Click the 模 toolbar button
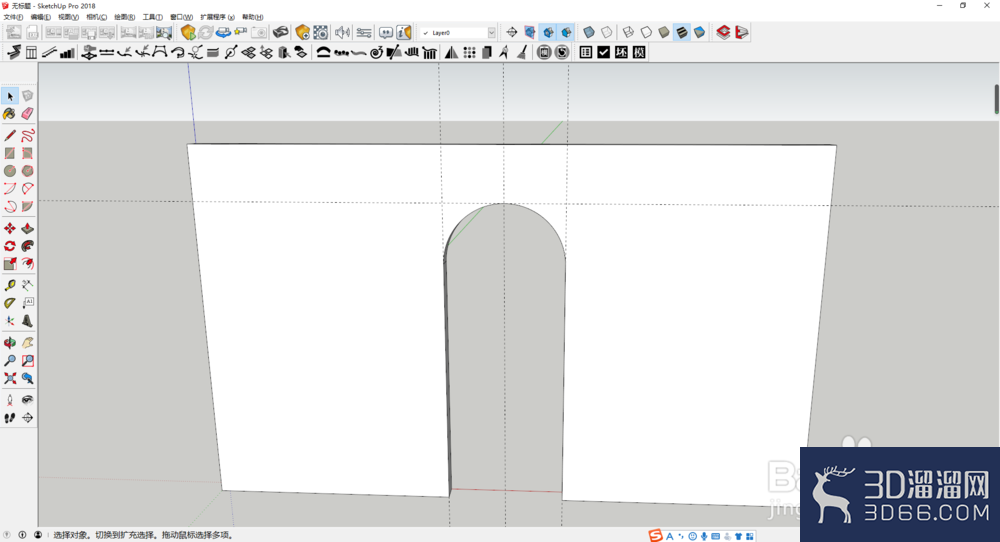 639,52
